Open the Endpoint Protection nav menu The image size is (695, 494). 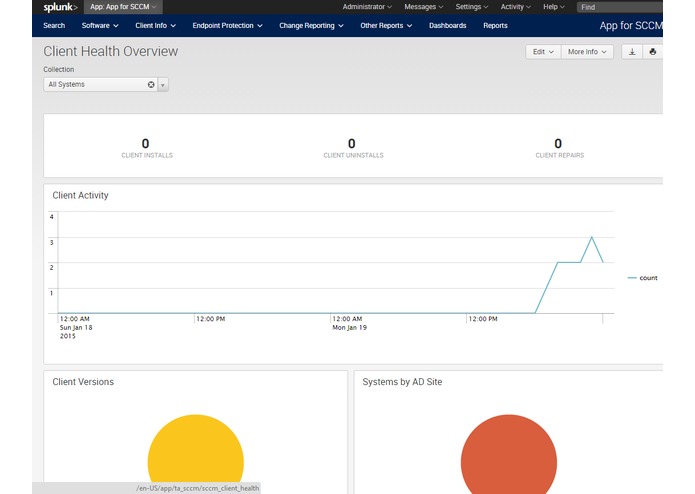tap(227, 26)
